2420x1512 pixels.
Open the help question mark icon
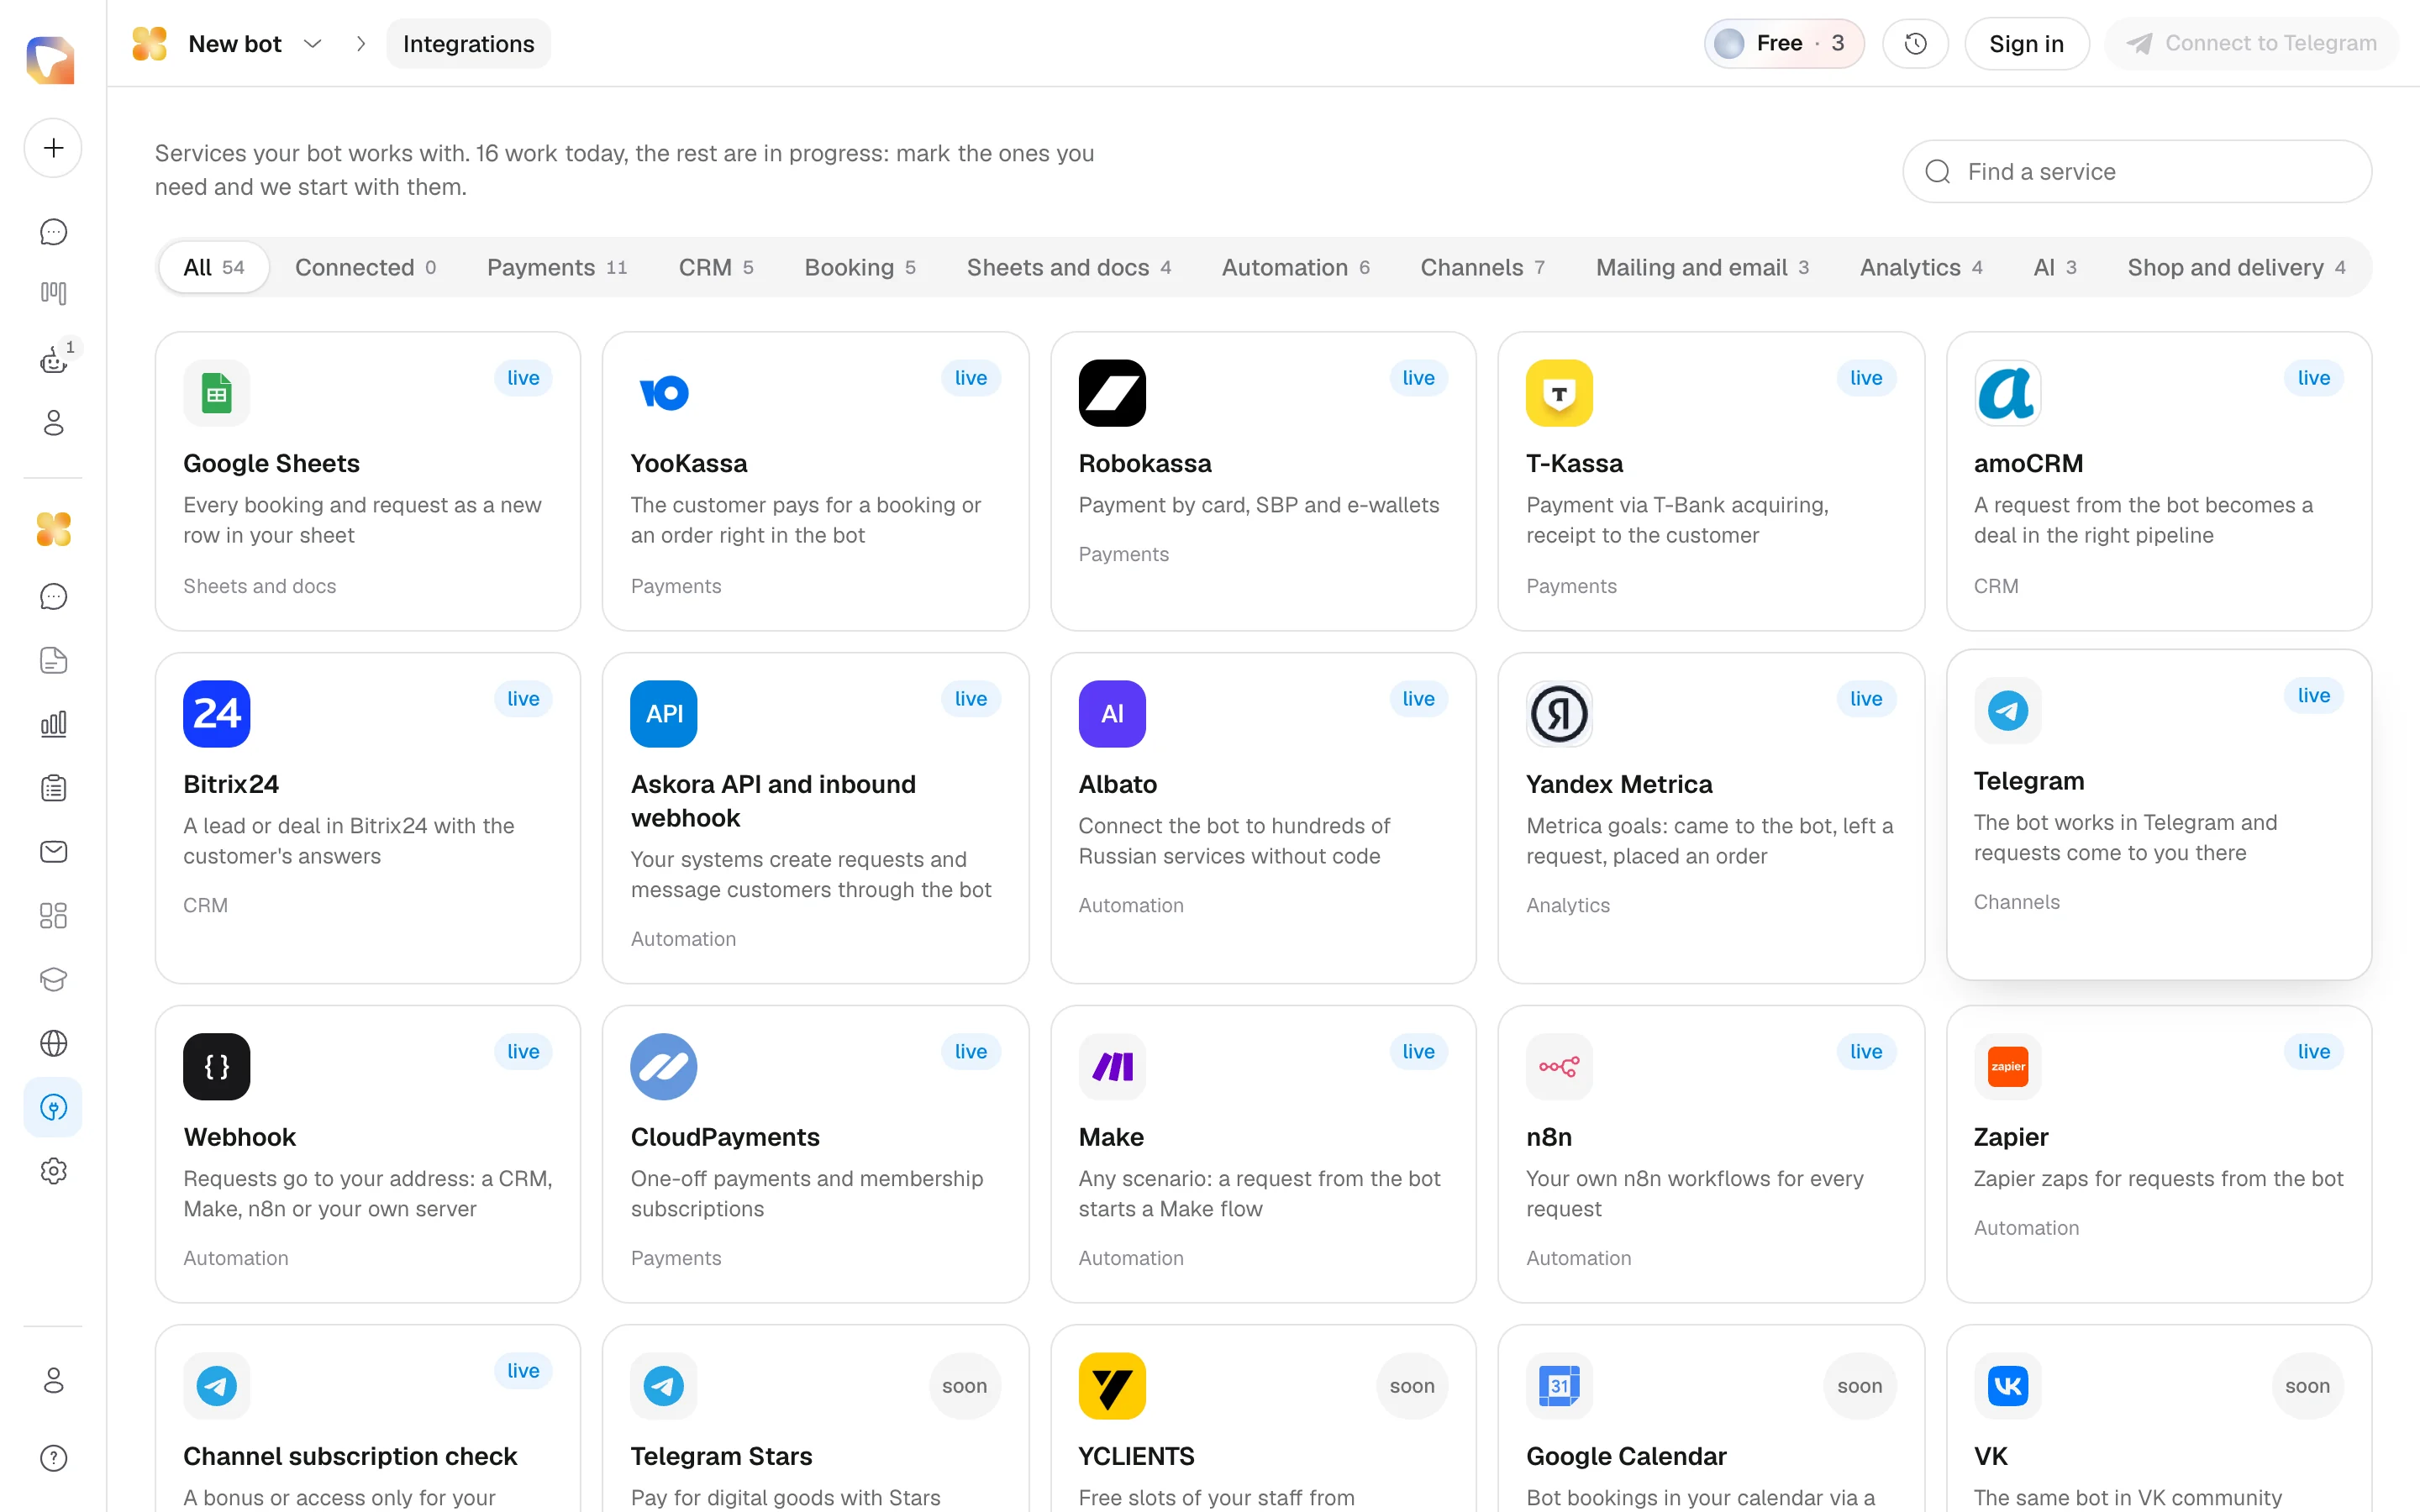[x=53, y=1458]
